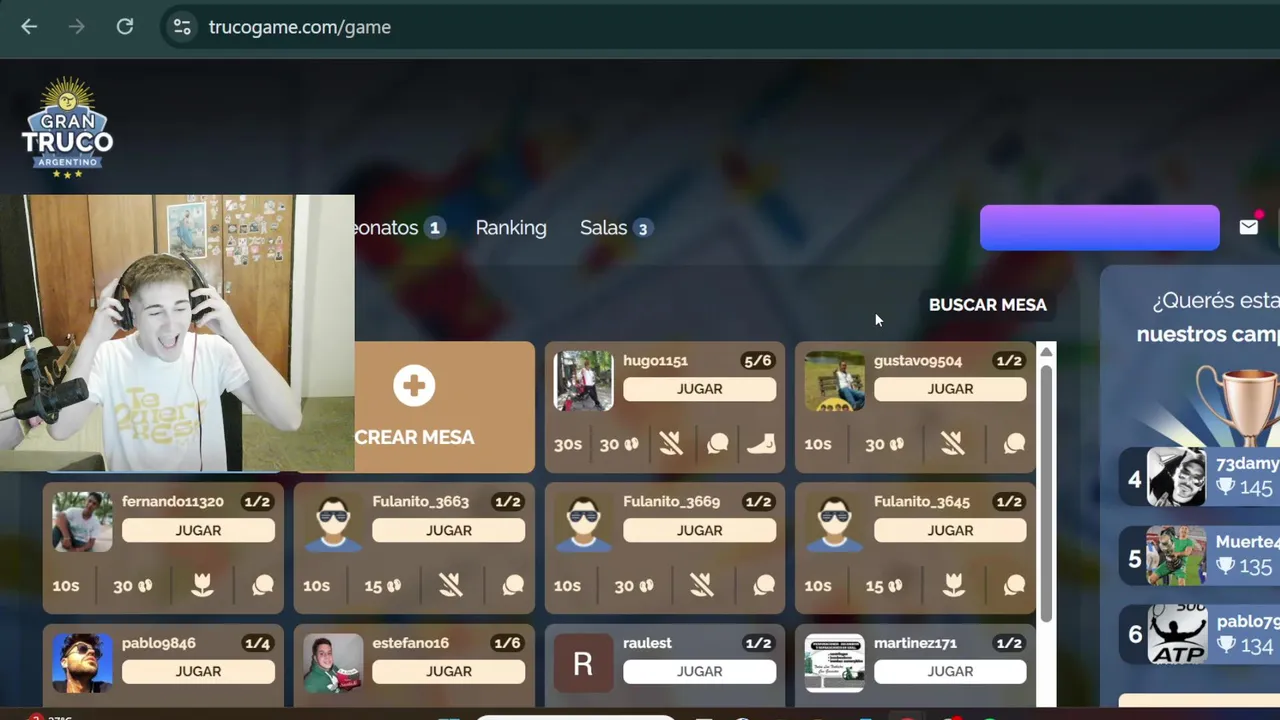Viewport: 1280px width, 720px height.
Task: Click the chat bubble icon on hugo1151's table
Action: tap(718, 444)
